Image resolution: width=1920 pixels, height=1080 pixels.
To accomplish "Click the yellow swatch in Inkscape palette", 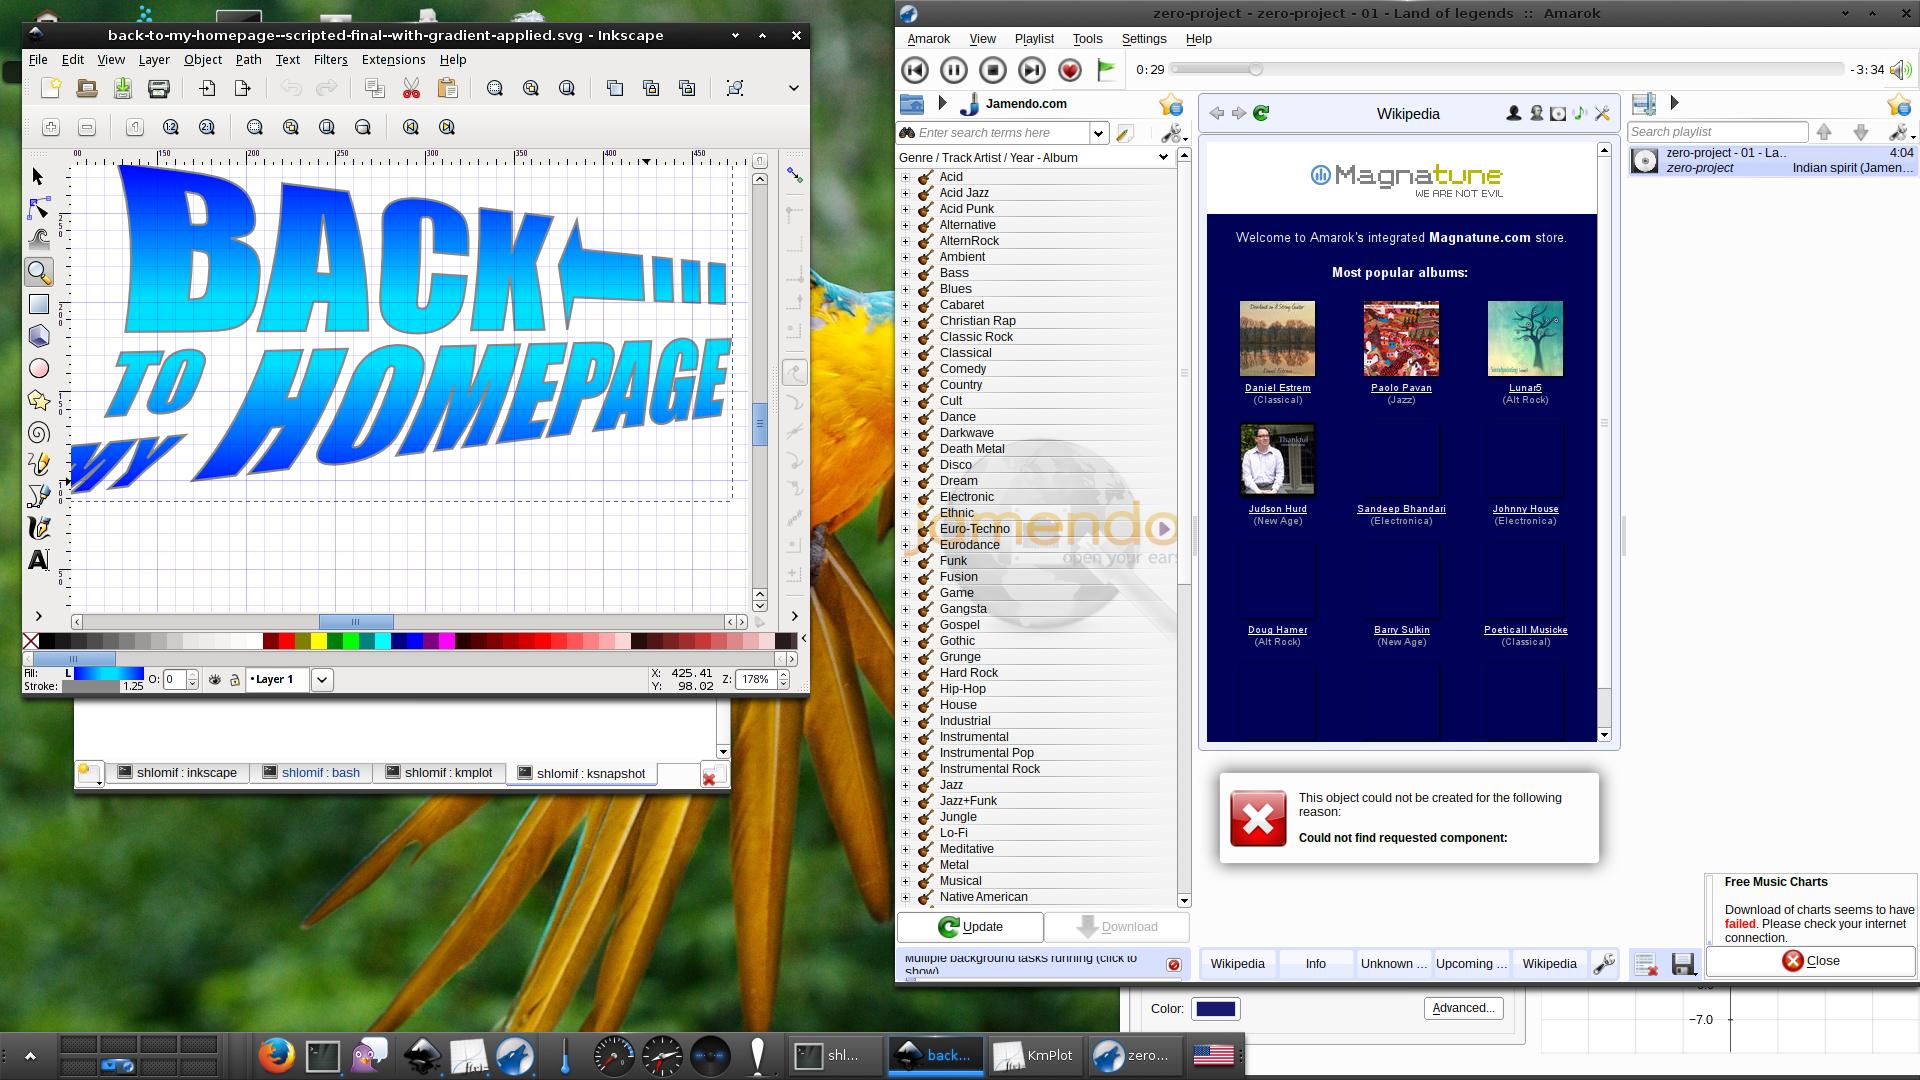I will (318, 641).
